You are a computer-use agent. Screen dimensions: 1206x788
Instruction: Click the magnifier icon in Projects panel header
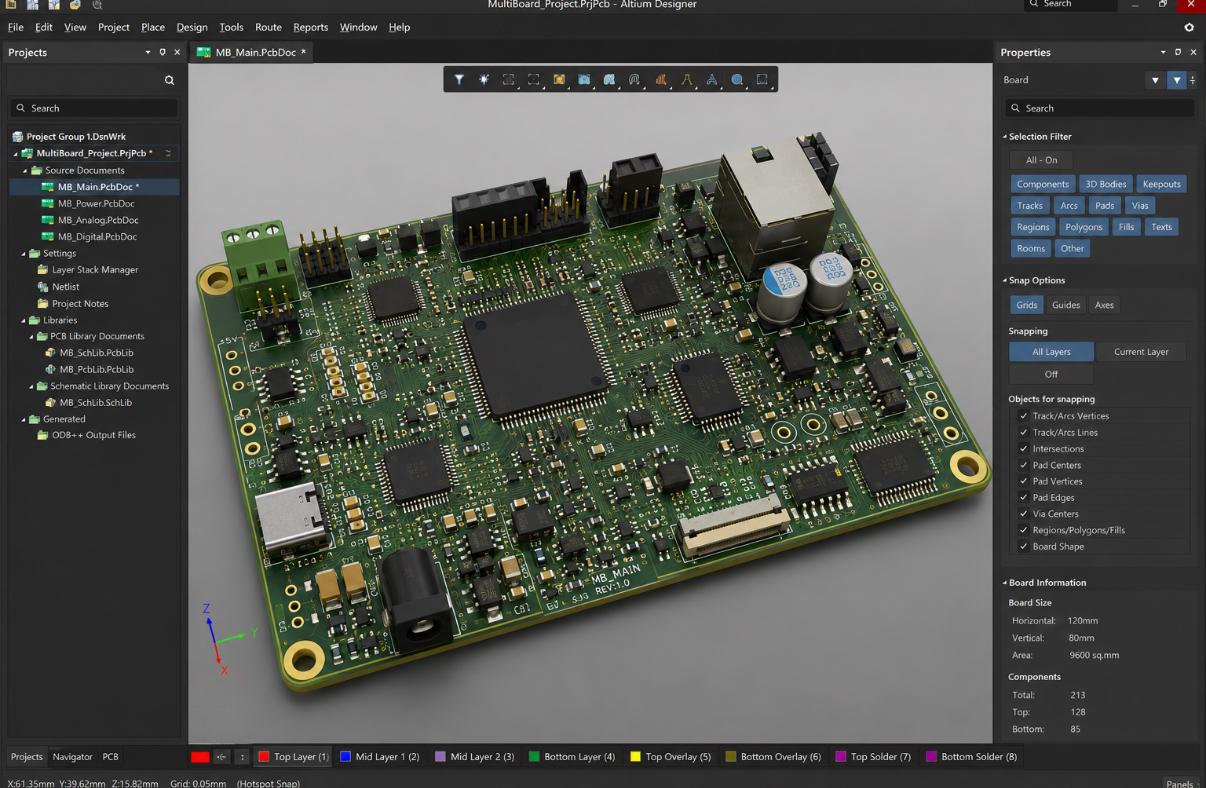169,80
